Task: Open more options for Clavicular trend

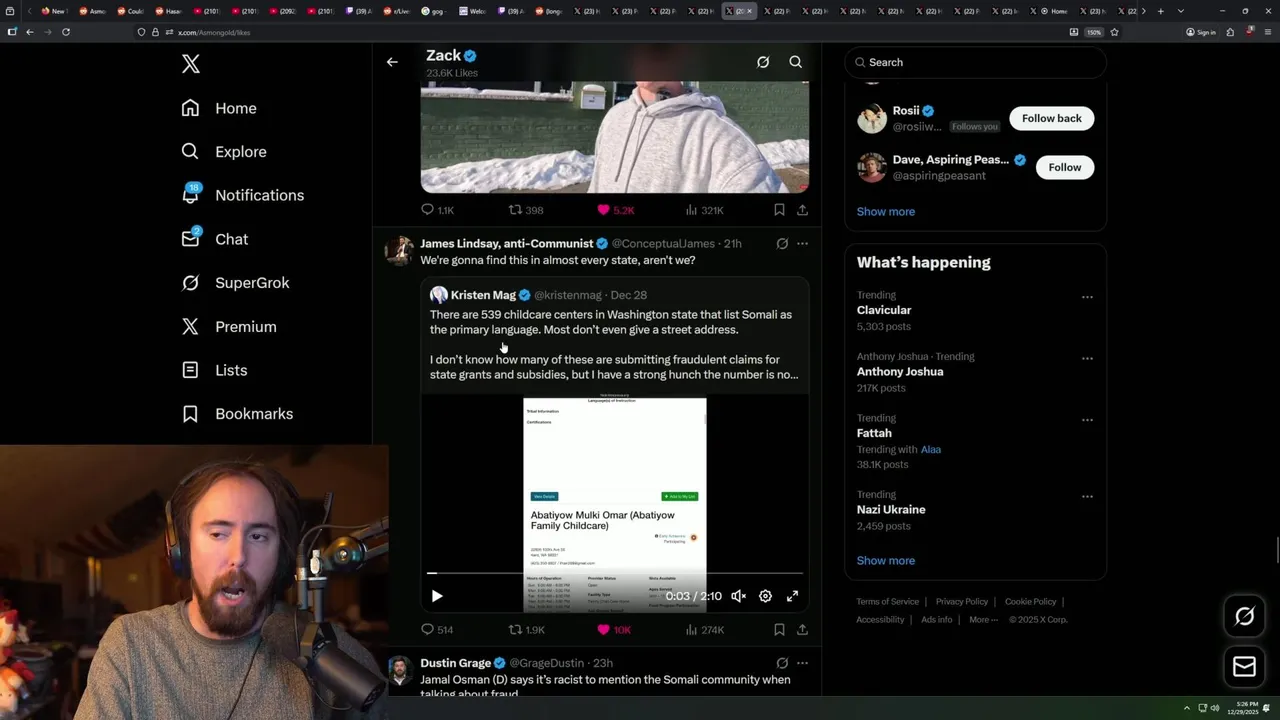Action: click(x=1087, y=297)
